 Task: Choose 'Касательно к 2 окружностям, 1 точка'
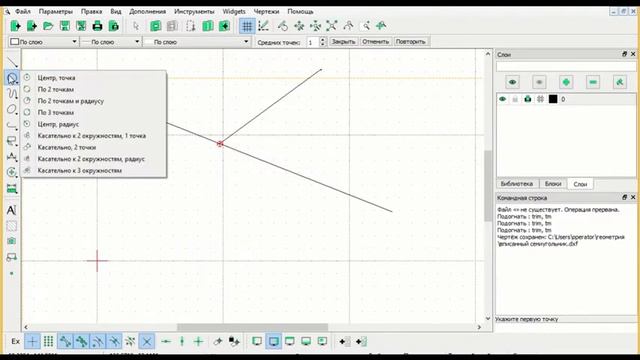(93, 136)
